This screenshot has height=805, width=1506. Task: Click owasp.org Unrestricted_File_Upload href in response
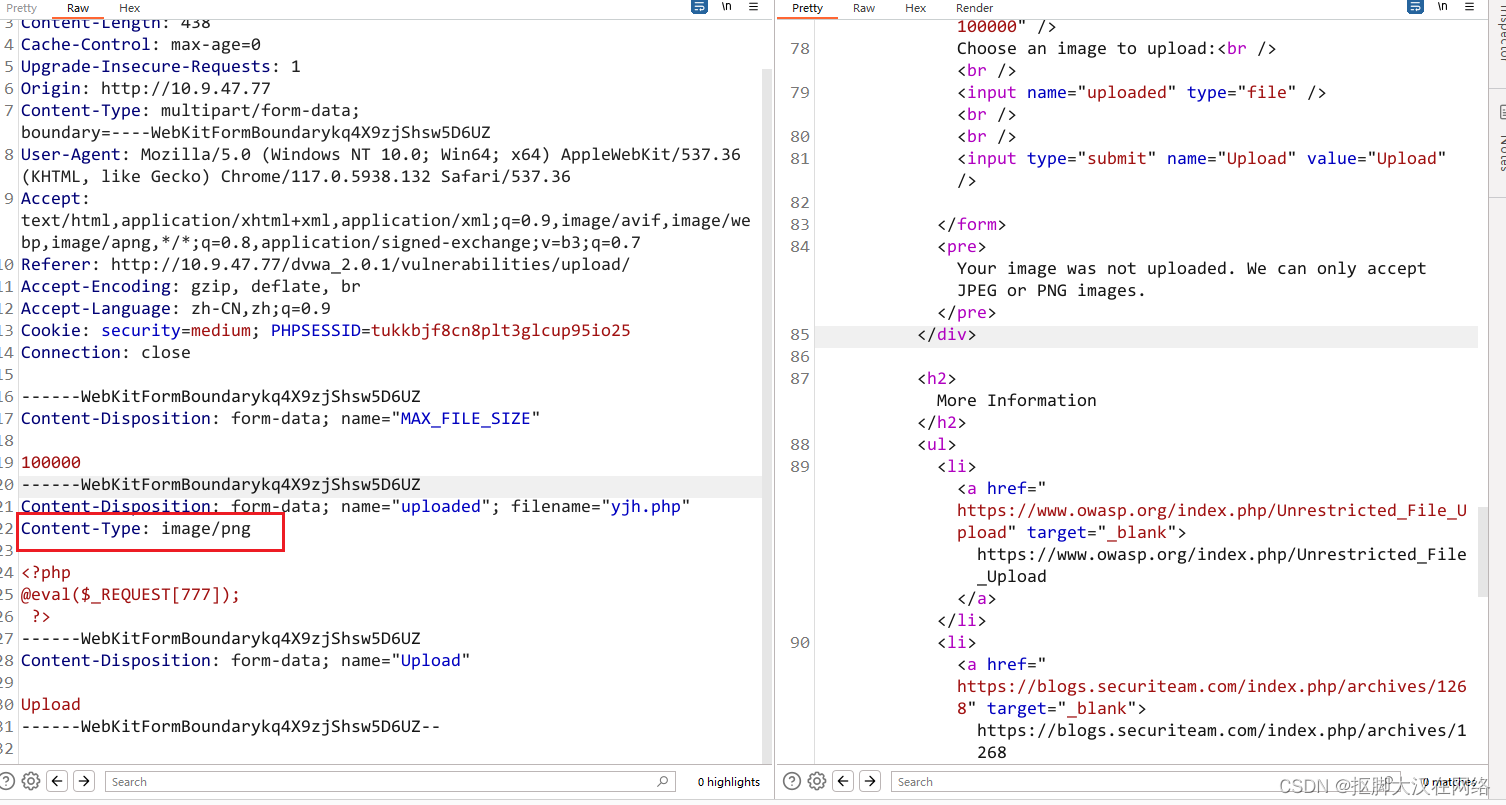pyautogui.click(x=1212, y=521)
